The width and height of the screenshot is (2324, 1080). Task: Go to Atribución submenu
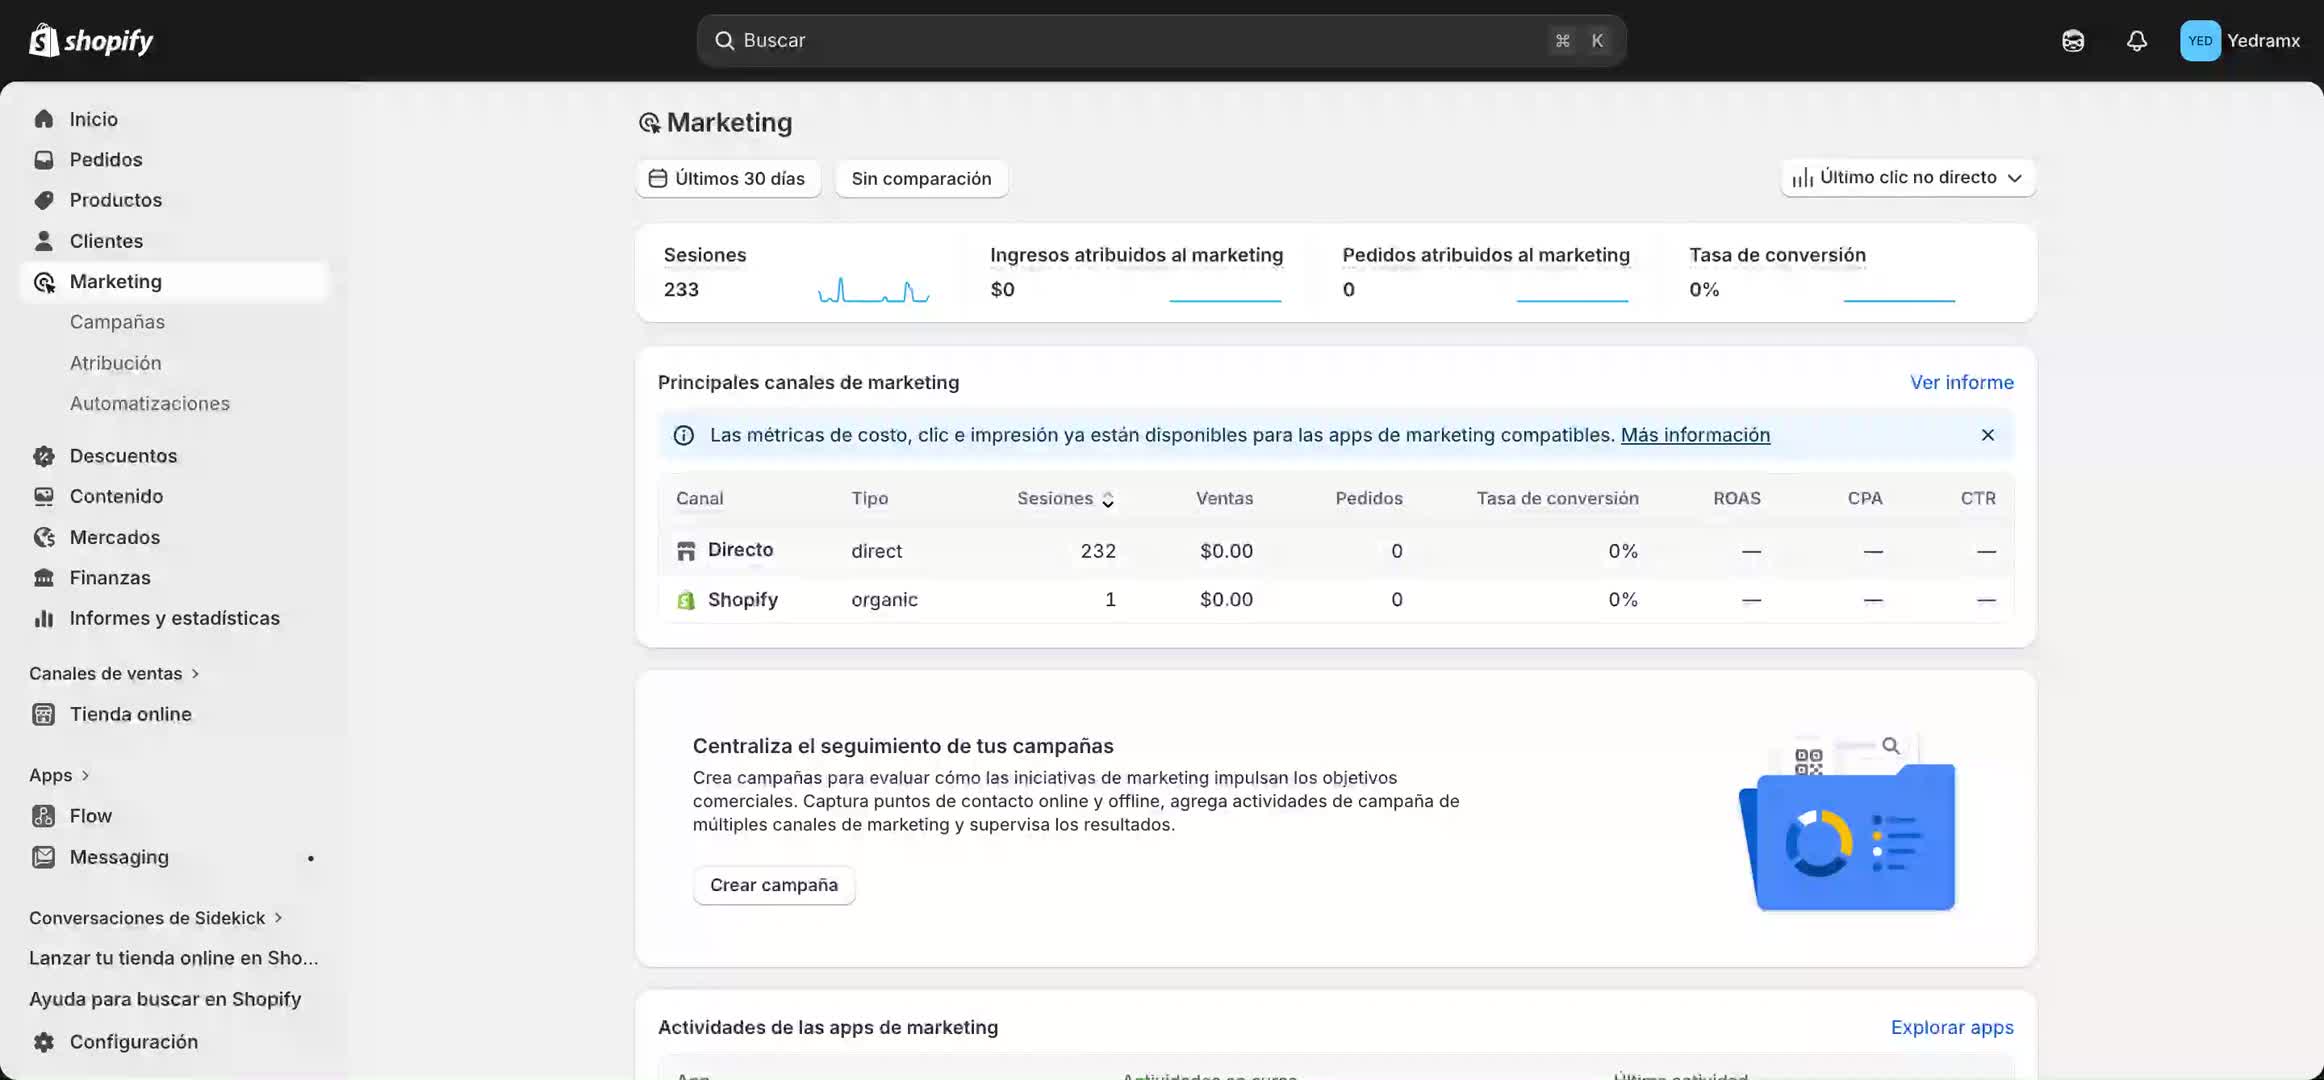click(x=115, y=363)
